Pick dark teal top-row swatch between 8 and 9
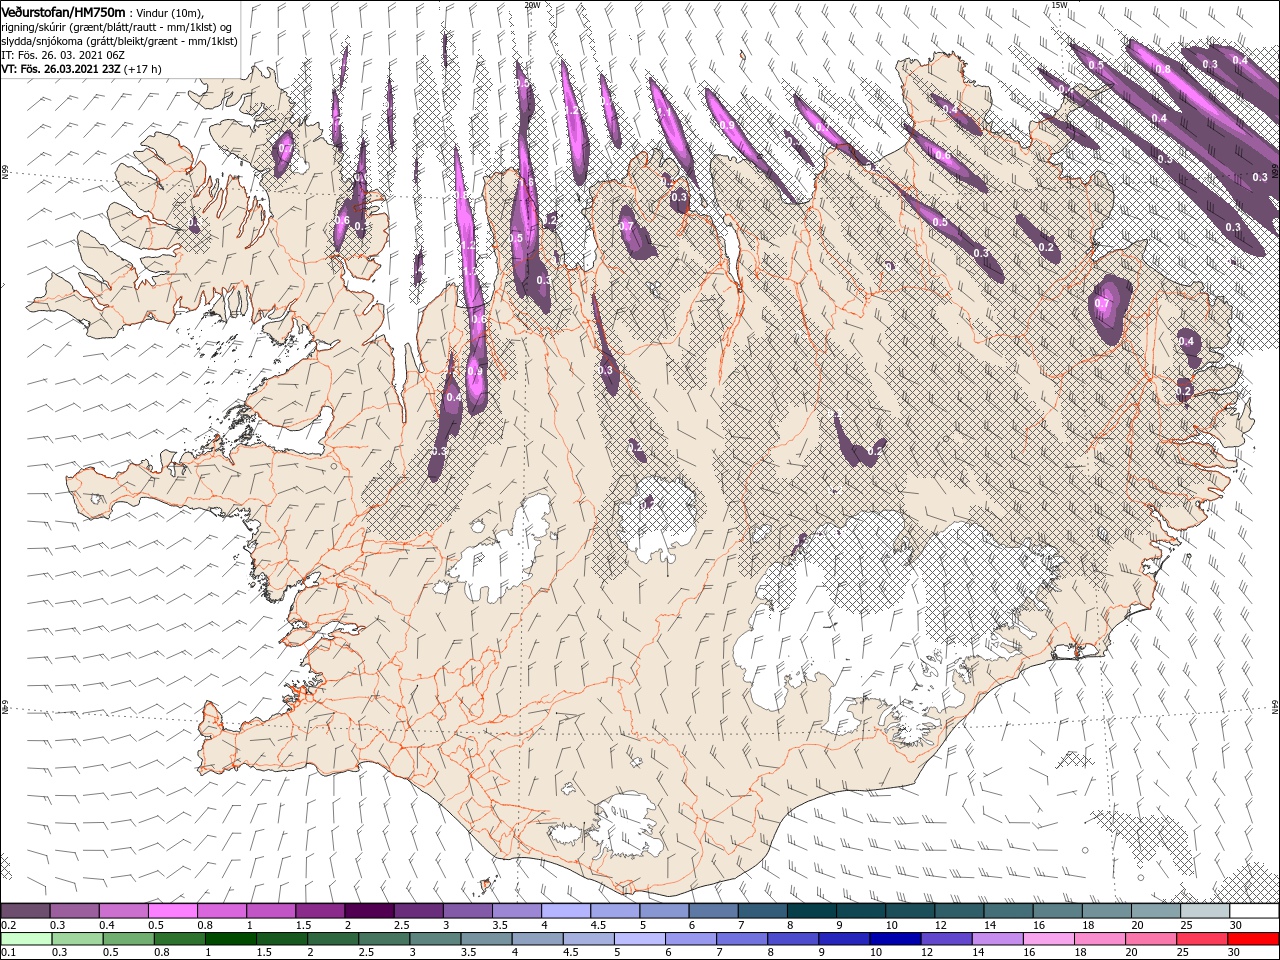1280x960 pixels. (811, 911)
